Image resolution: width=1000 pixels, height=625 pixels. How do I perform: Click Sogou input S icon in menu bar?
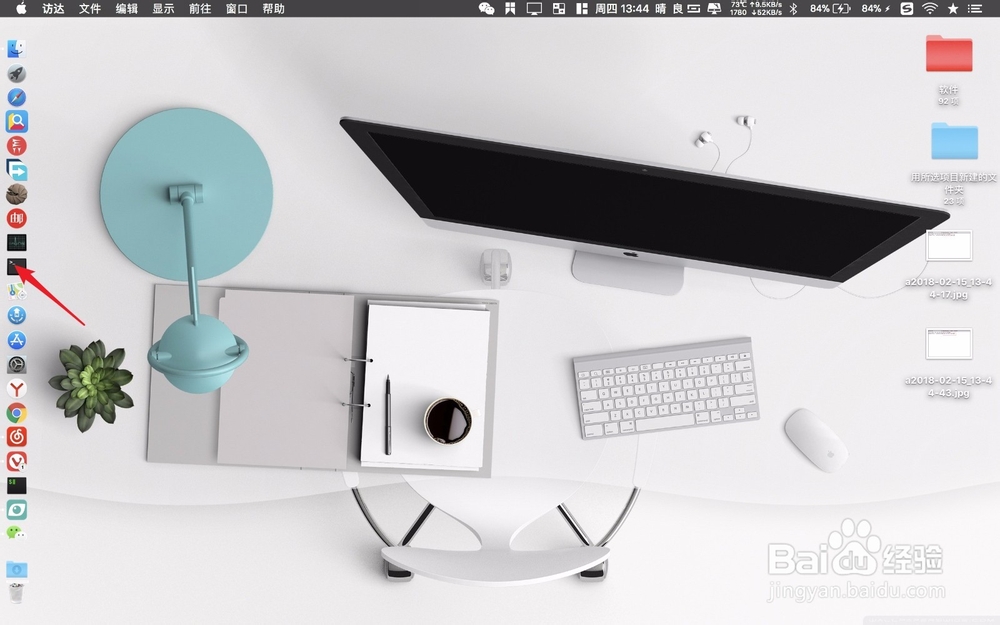[x=906, y=8]
